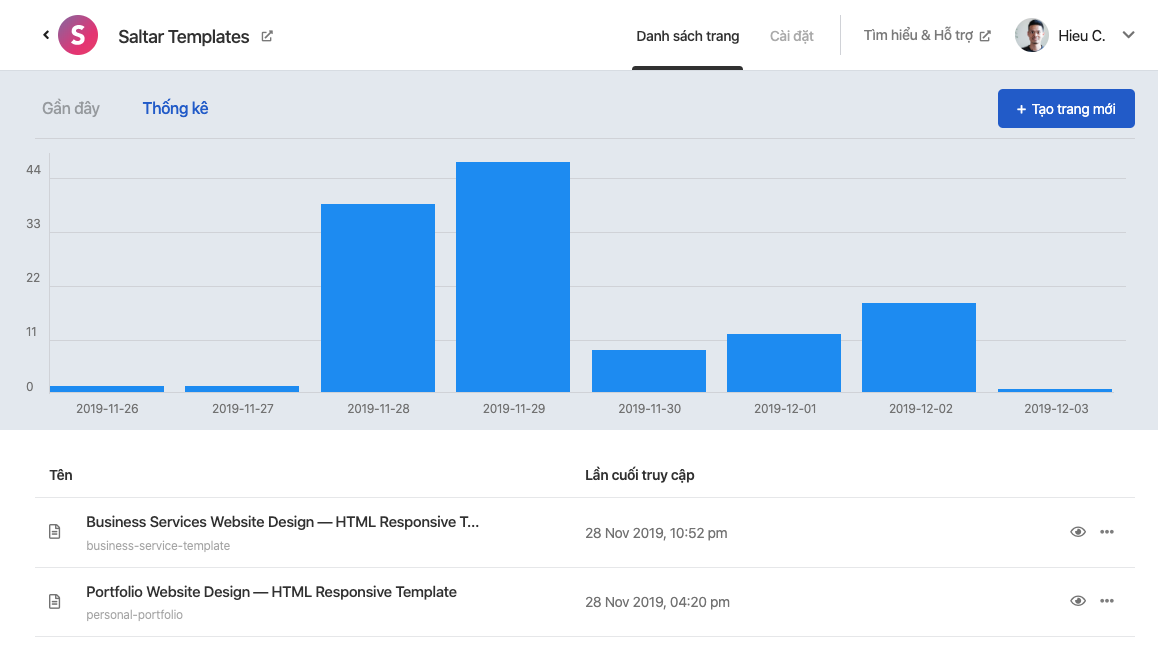Screen dimensions: 1158x647
Task: Switch to the Danh sách trang tab
Action: 688,36
